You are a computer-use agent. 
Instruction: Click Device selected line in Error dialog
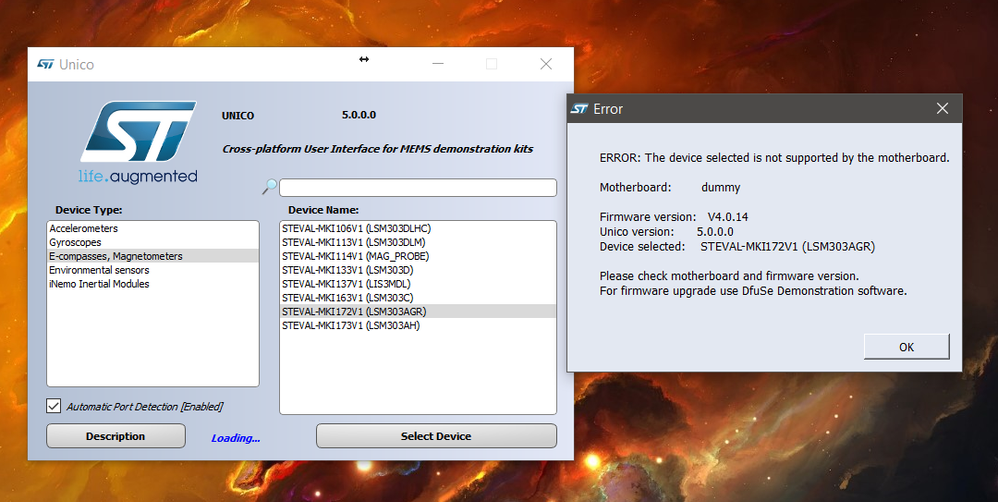click(x=737, y=246)
